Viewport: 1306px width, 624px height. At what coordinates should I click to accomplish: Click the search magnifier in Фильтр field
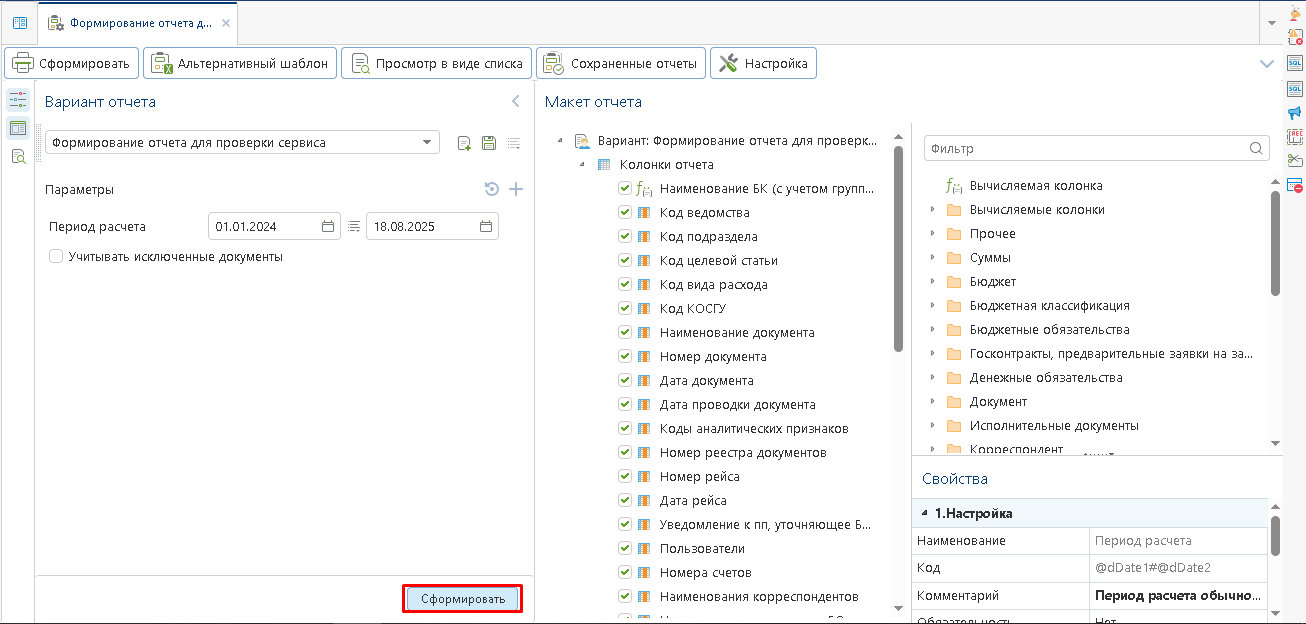(1256, 148)
